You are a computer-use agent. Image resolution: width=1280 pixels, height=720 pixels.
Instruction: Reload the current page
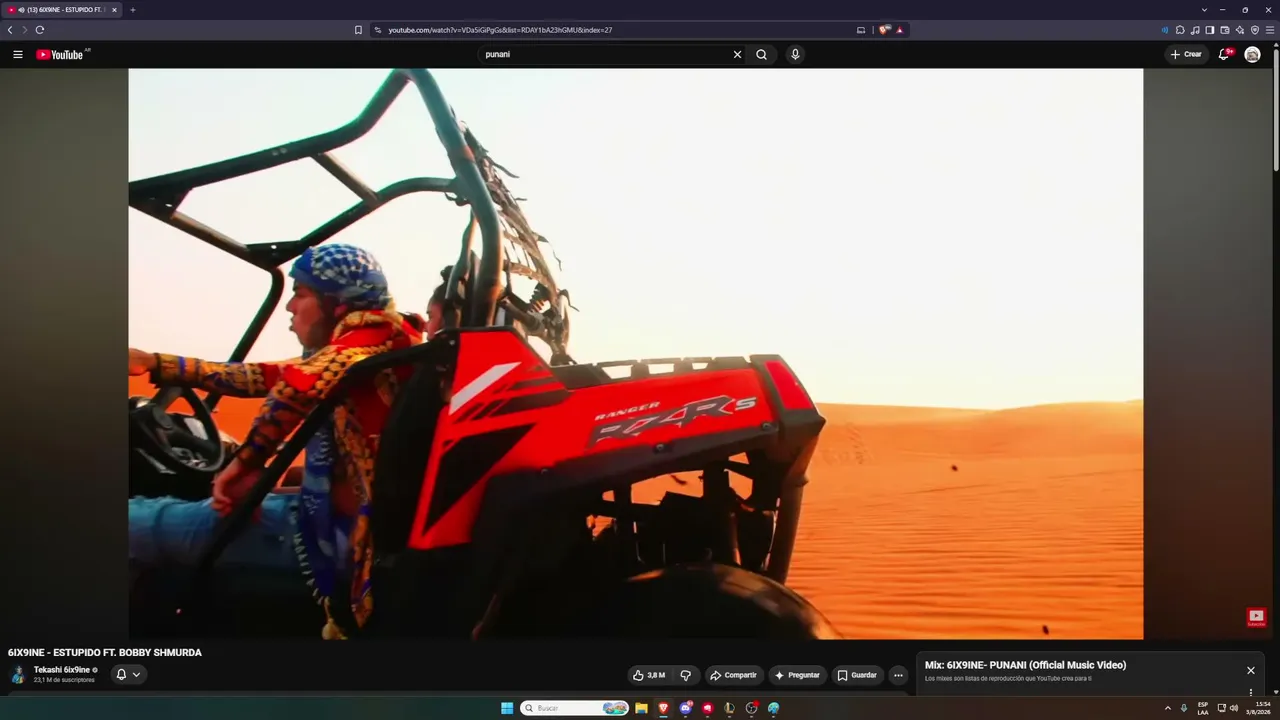coord(40,30)
